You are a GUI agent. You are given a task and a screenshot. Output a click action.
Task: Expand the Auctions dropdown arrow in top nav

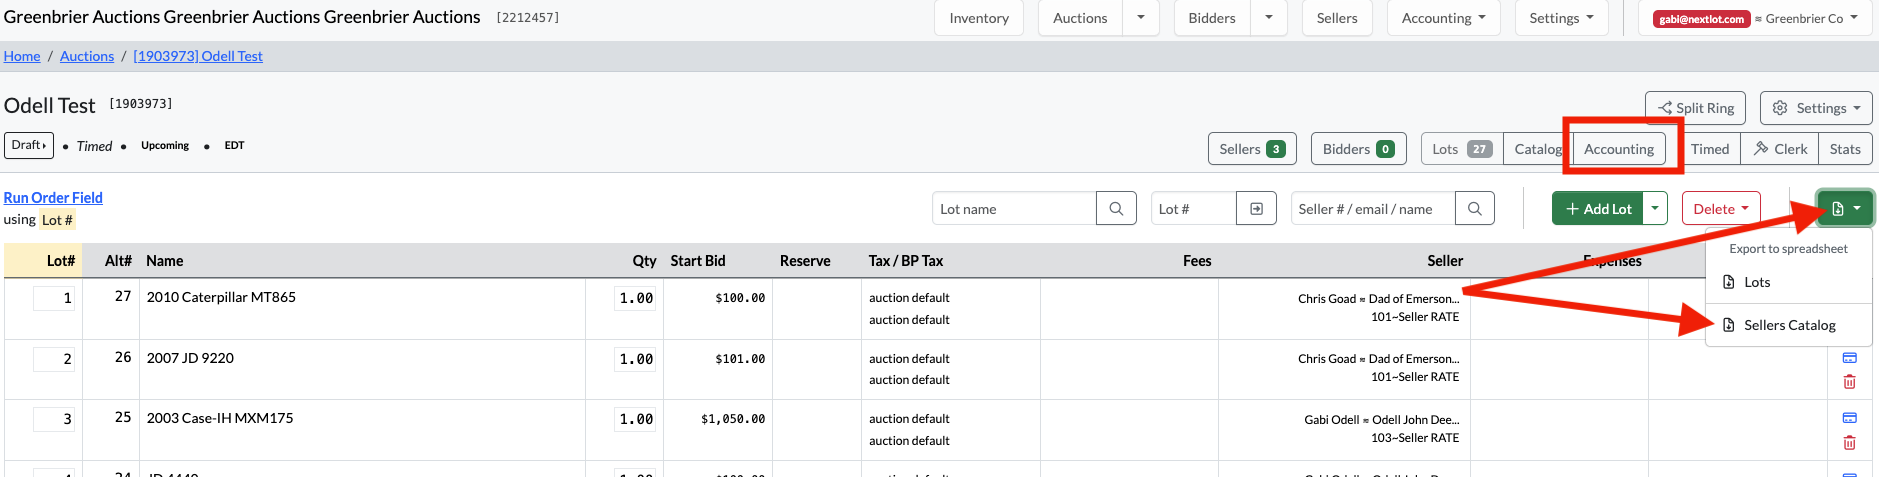[1140, 18]
